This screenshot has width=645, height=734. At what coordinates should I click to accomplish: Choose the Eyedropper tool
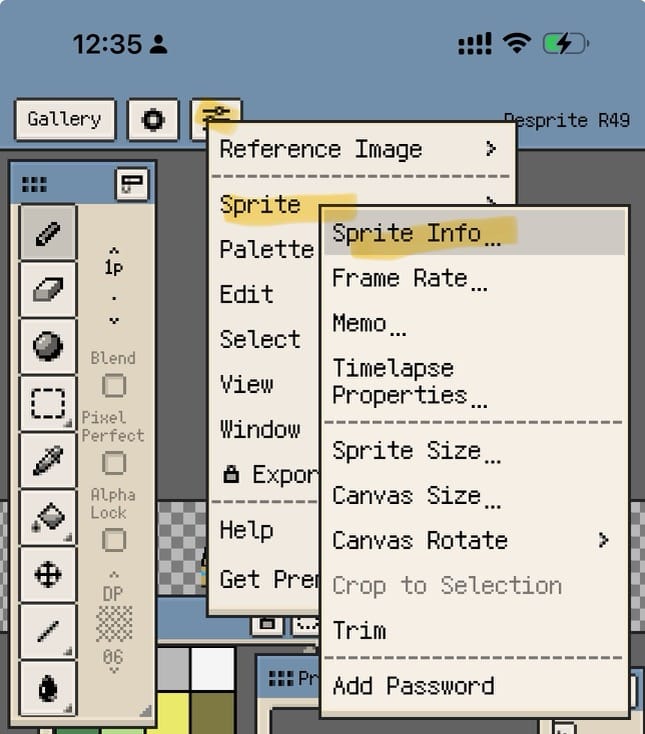(x=47, y=460)
